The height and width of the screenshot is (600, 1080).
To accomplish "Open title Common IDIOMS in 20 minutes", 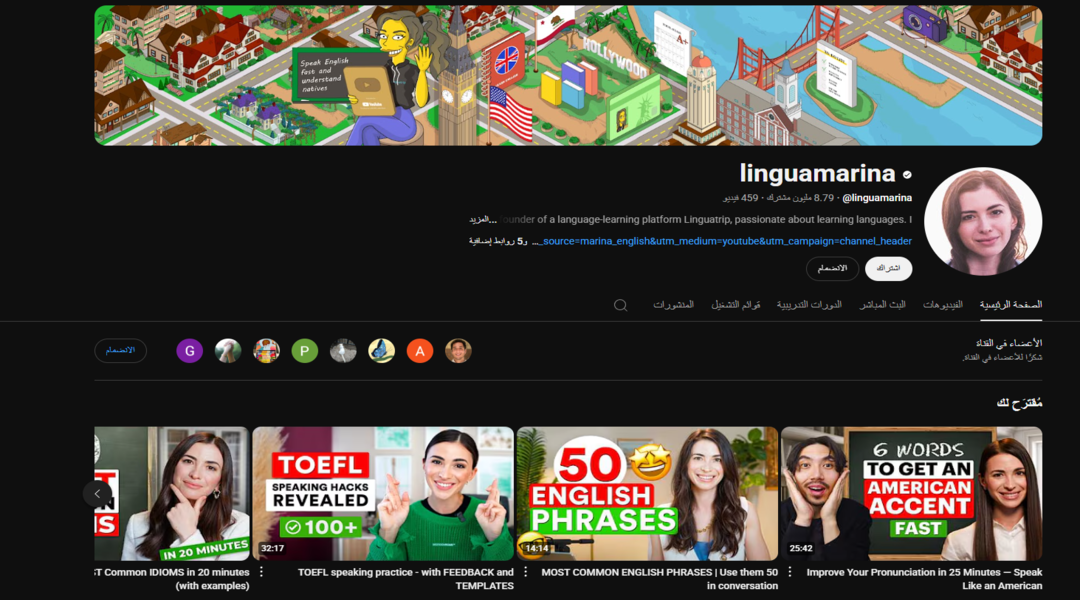I will (172, 579).
